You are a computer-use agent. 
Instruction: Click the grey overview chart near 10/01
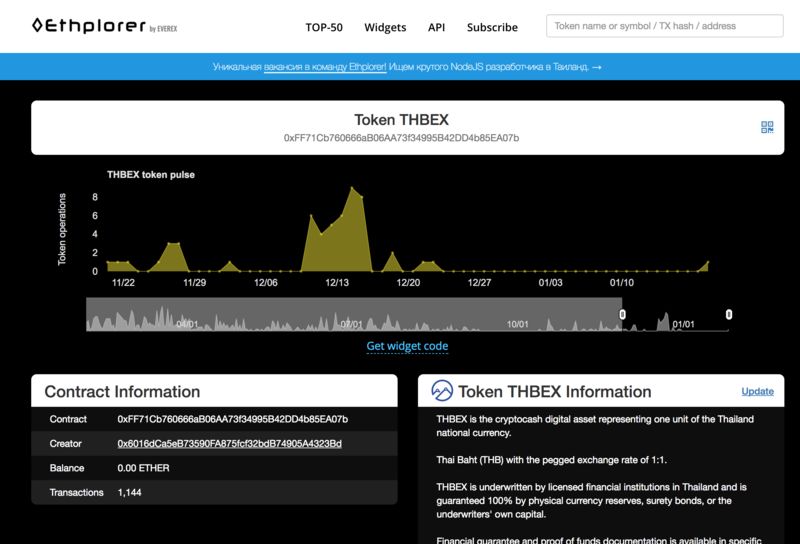pyautogui.click(x=517, y=318)
